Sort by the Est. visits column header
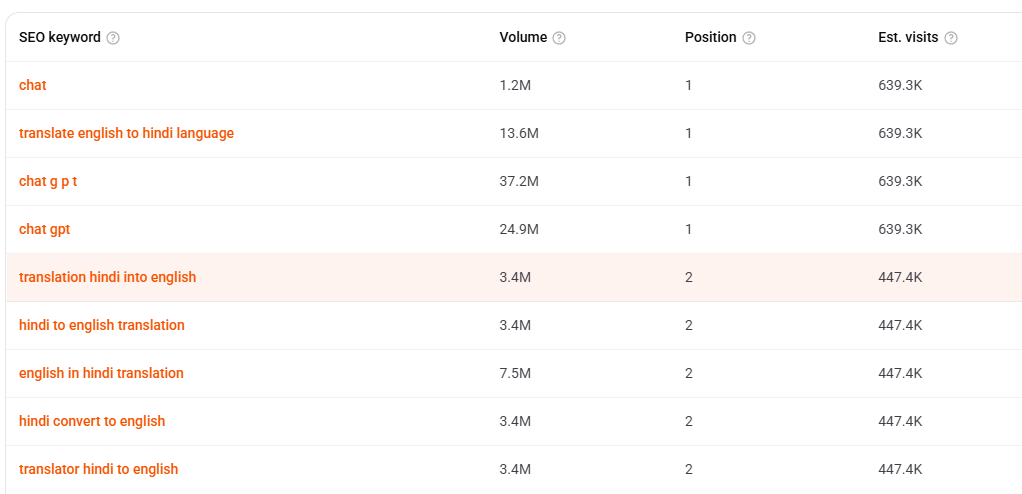 coord(908,38)
